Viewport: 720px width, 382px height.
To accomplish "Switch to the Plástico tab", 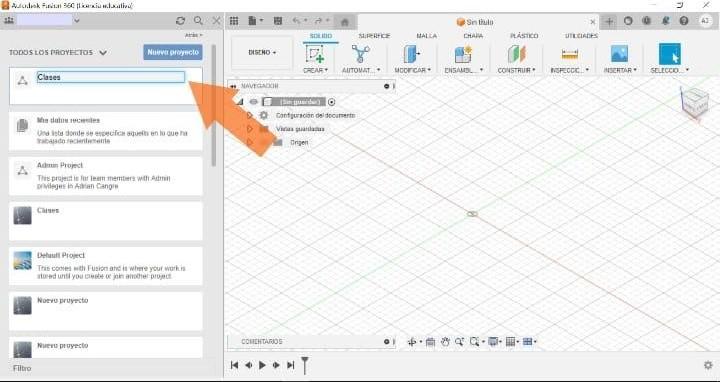I will click(x=524, y=36).
